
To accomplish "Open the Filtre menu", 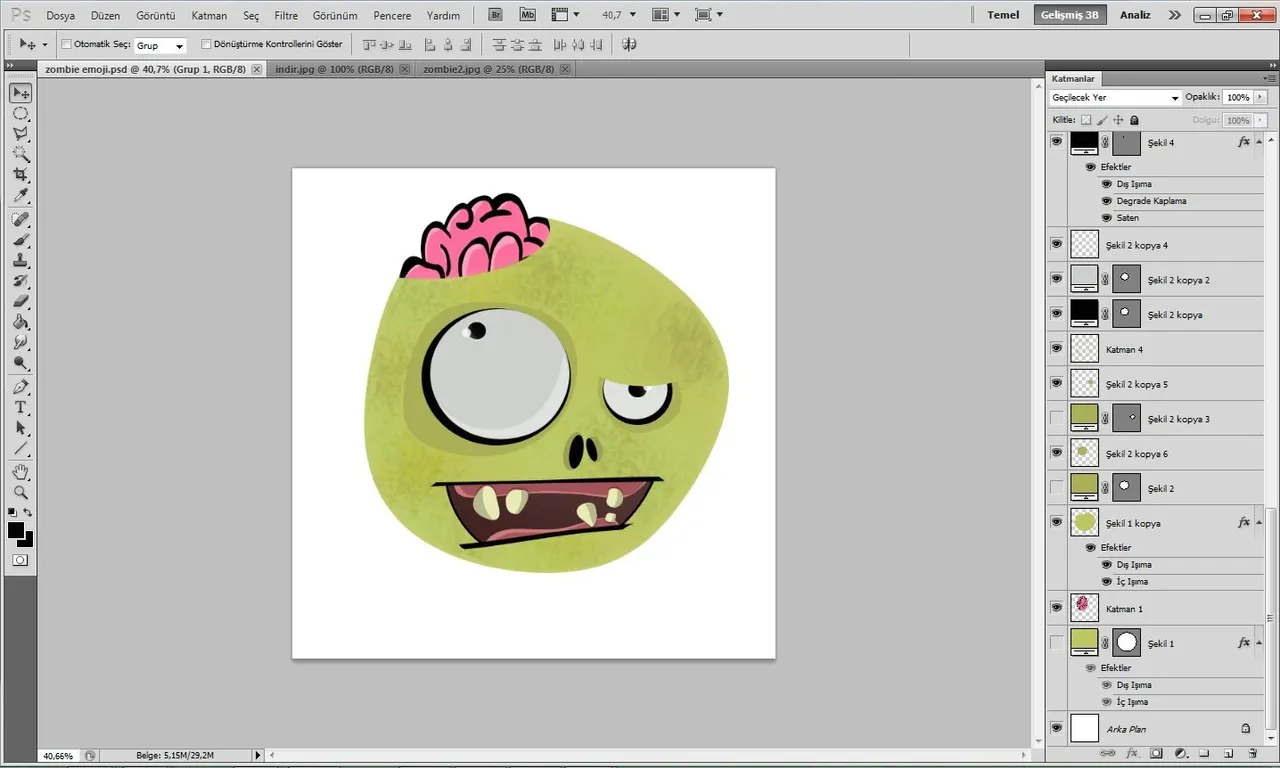I will coord(286,16).
